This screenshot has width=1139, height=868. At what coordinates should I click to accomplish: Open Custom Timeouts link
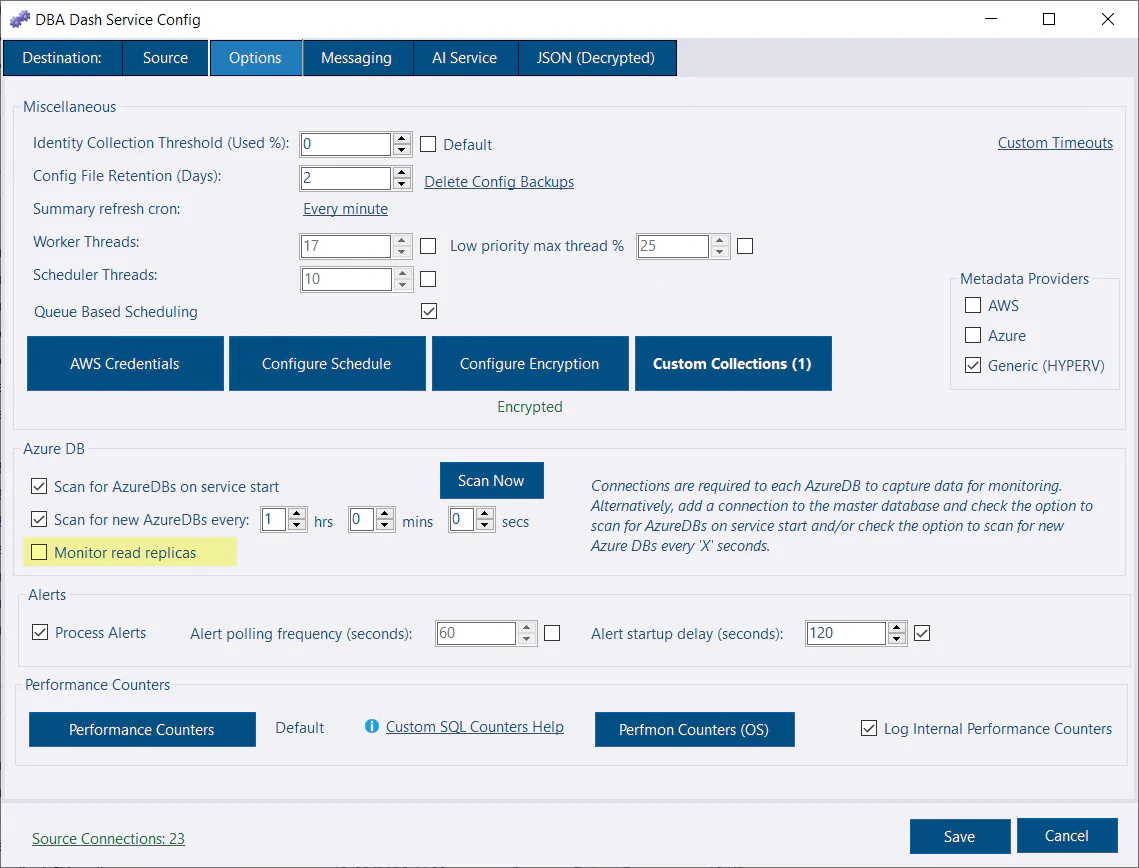(x=1055, y=143)
